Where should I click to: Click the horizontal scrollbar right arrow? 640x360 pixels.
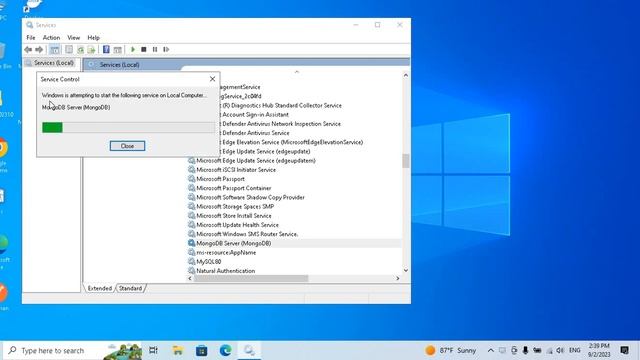(x=398, y=278)
